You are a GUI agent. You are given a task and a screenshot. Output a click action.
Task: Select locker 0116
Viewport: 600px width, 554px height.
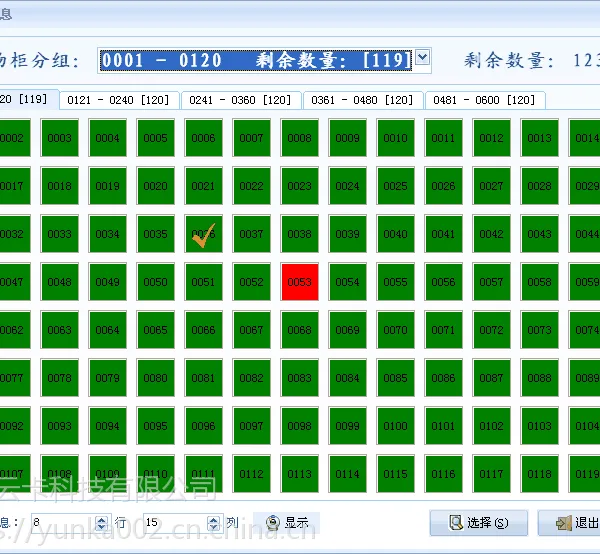coord(443,474)
